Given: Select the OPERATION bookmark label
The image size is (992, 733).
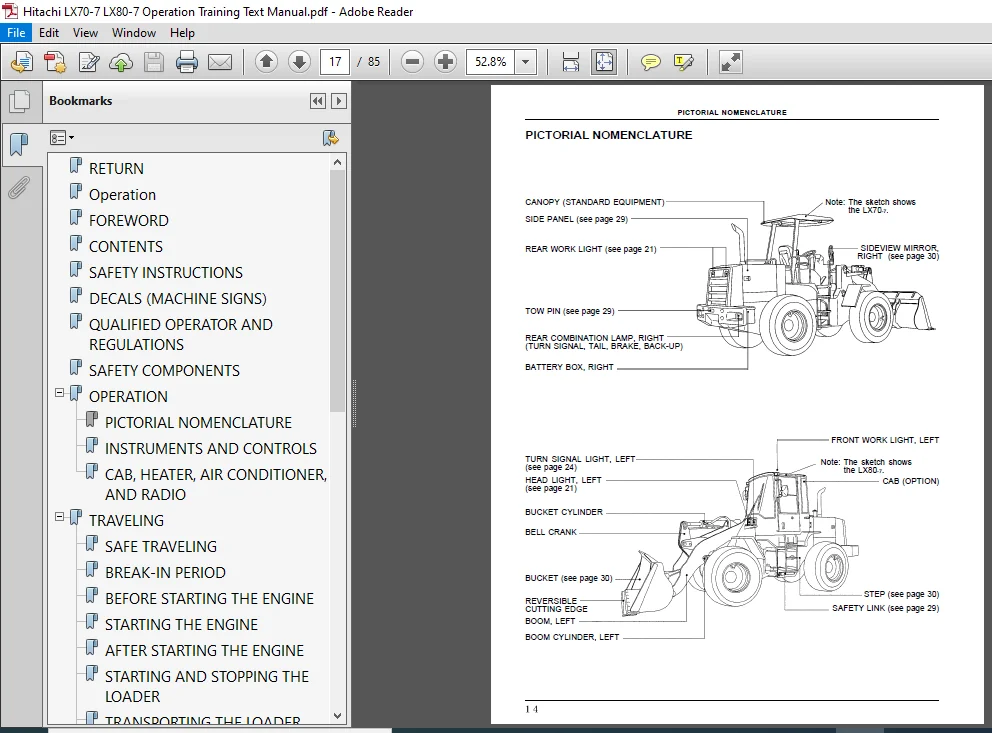Looking at the screenshot, I should coord(128,397).
